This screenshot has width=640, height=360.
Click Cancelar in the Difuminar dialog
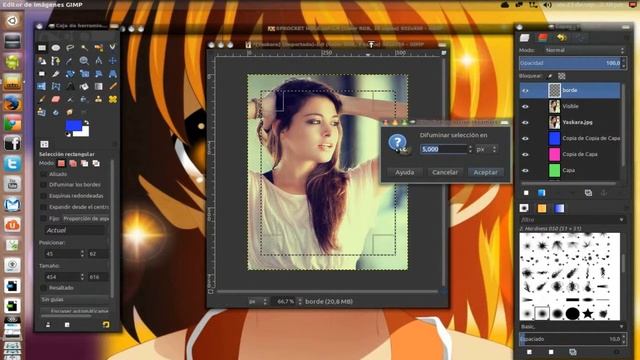[445, 172]
